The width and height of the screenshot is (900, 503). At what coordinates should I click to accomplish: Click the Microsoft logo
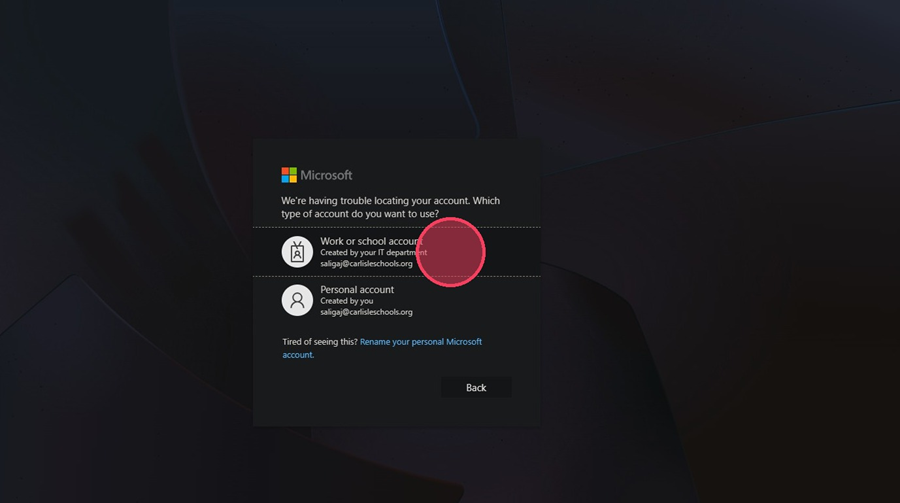(317, 175)
